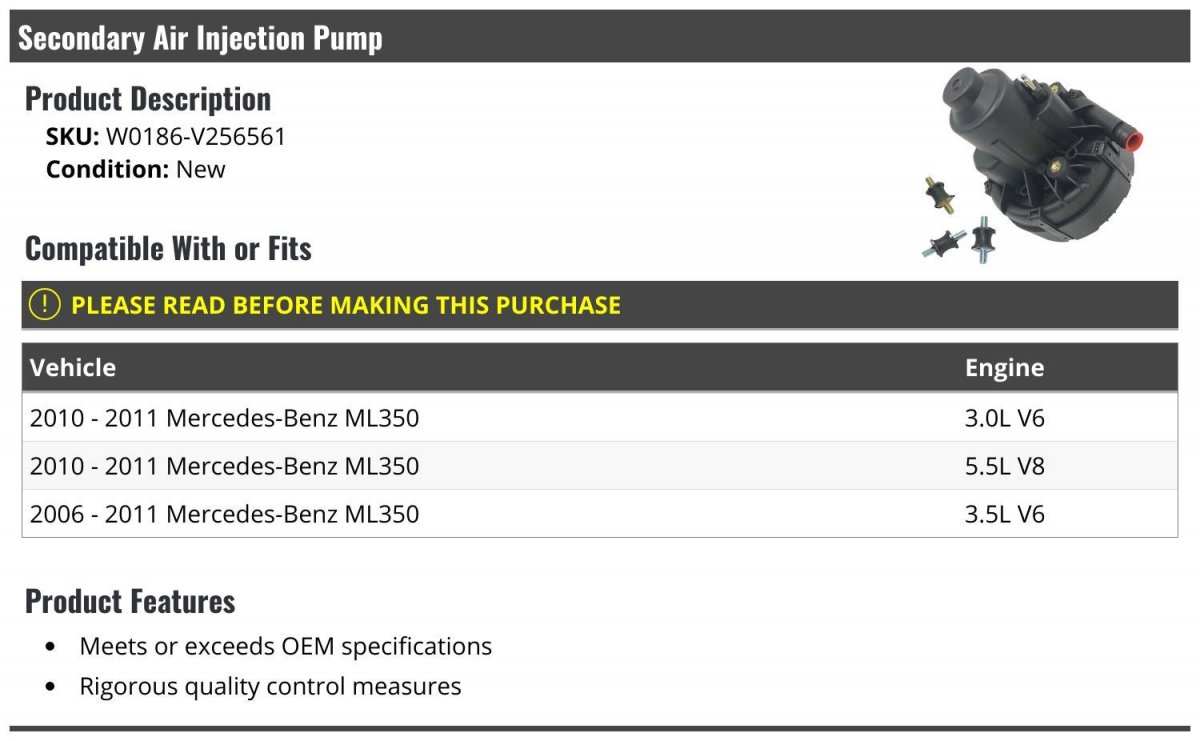Click the 3.5L V6 engine cell

1005,514
